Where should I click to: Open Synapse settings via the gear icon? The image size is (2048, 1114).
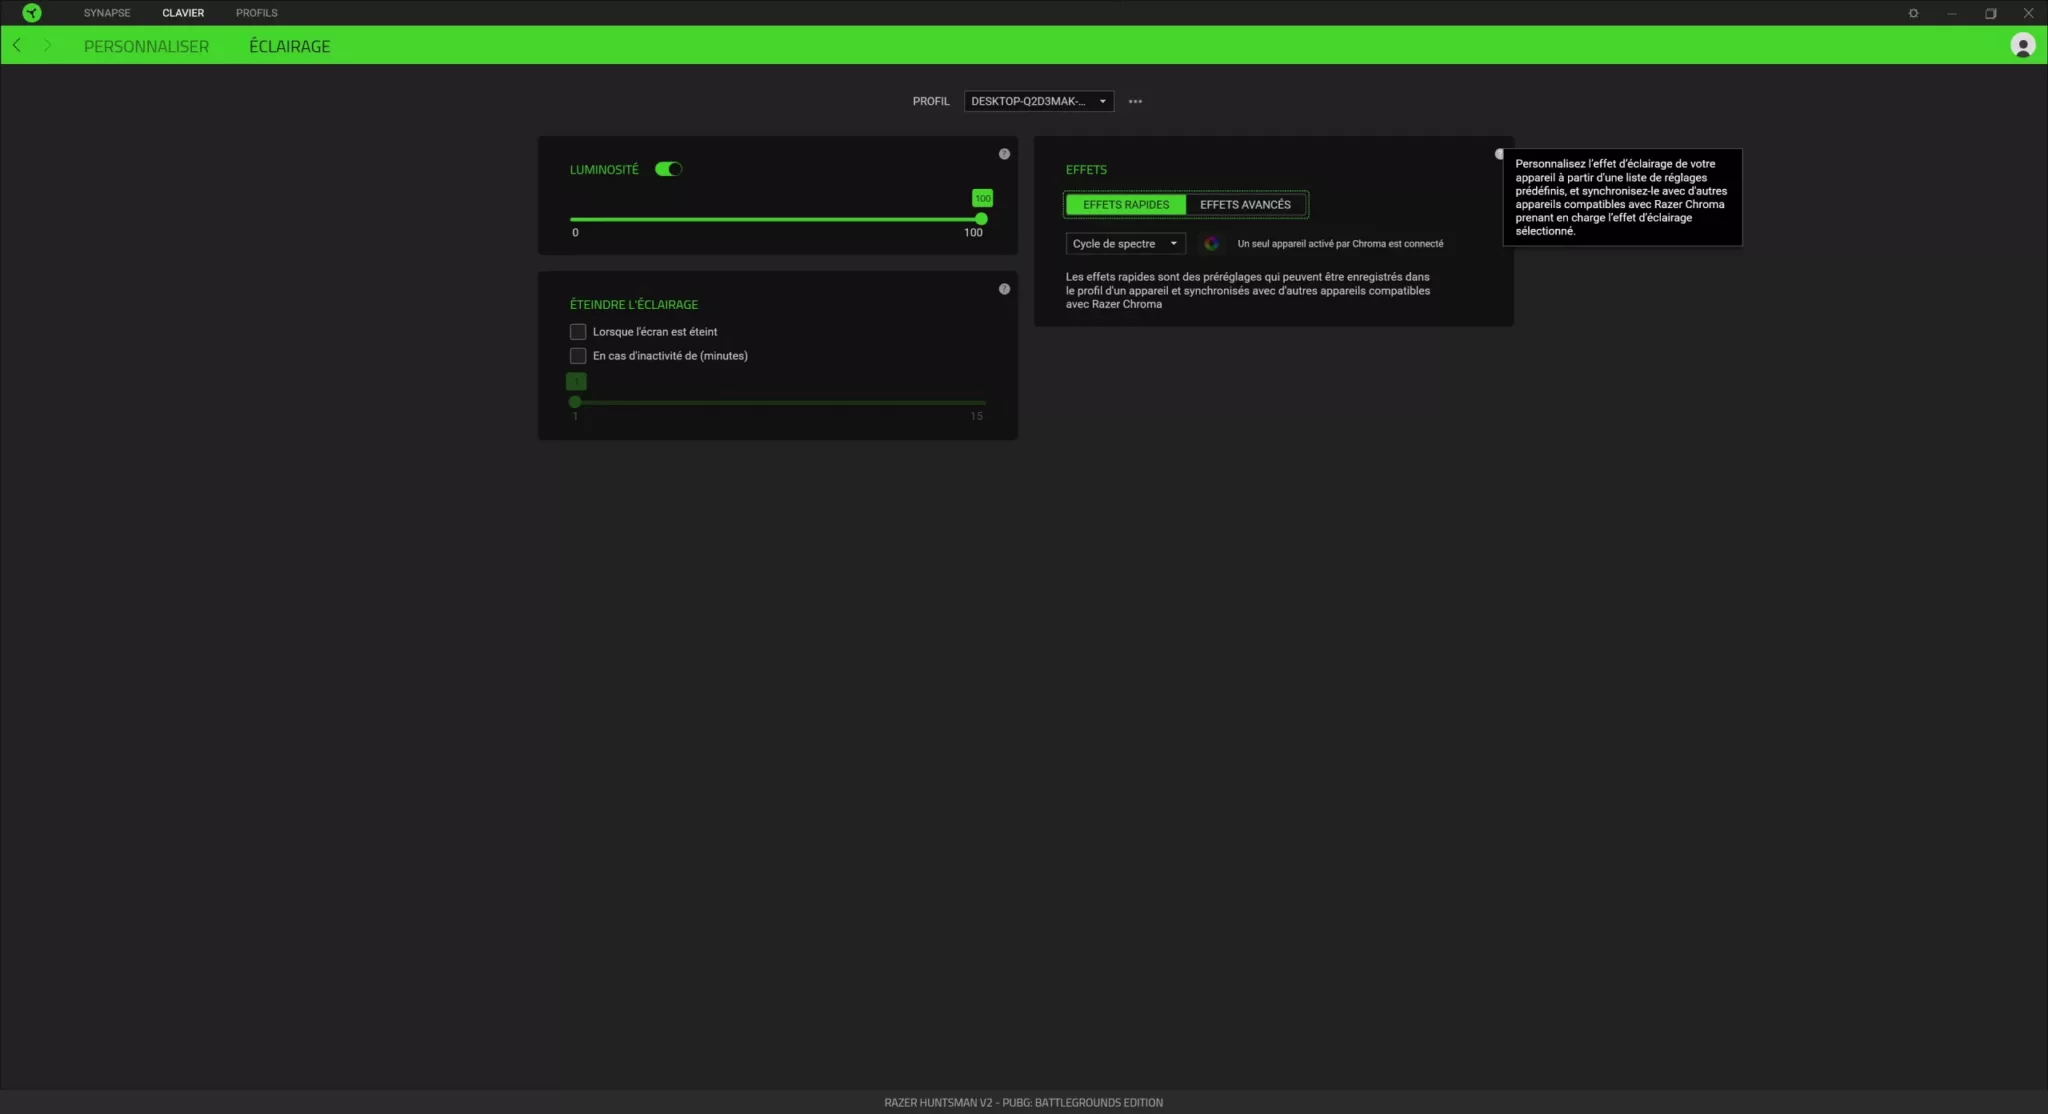[1913, 13]
